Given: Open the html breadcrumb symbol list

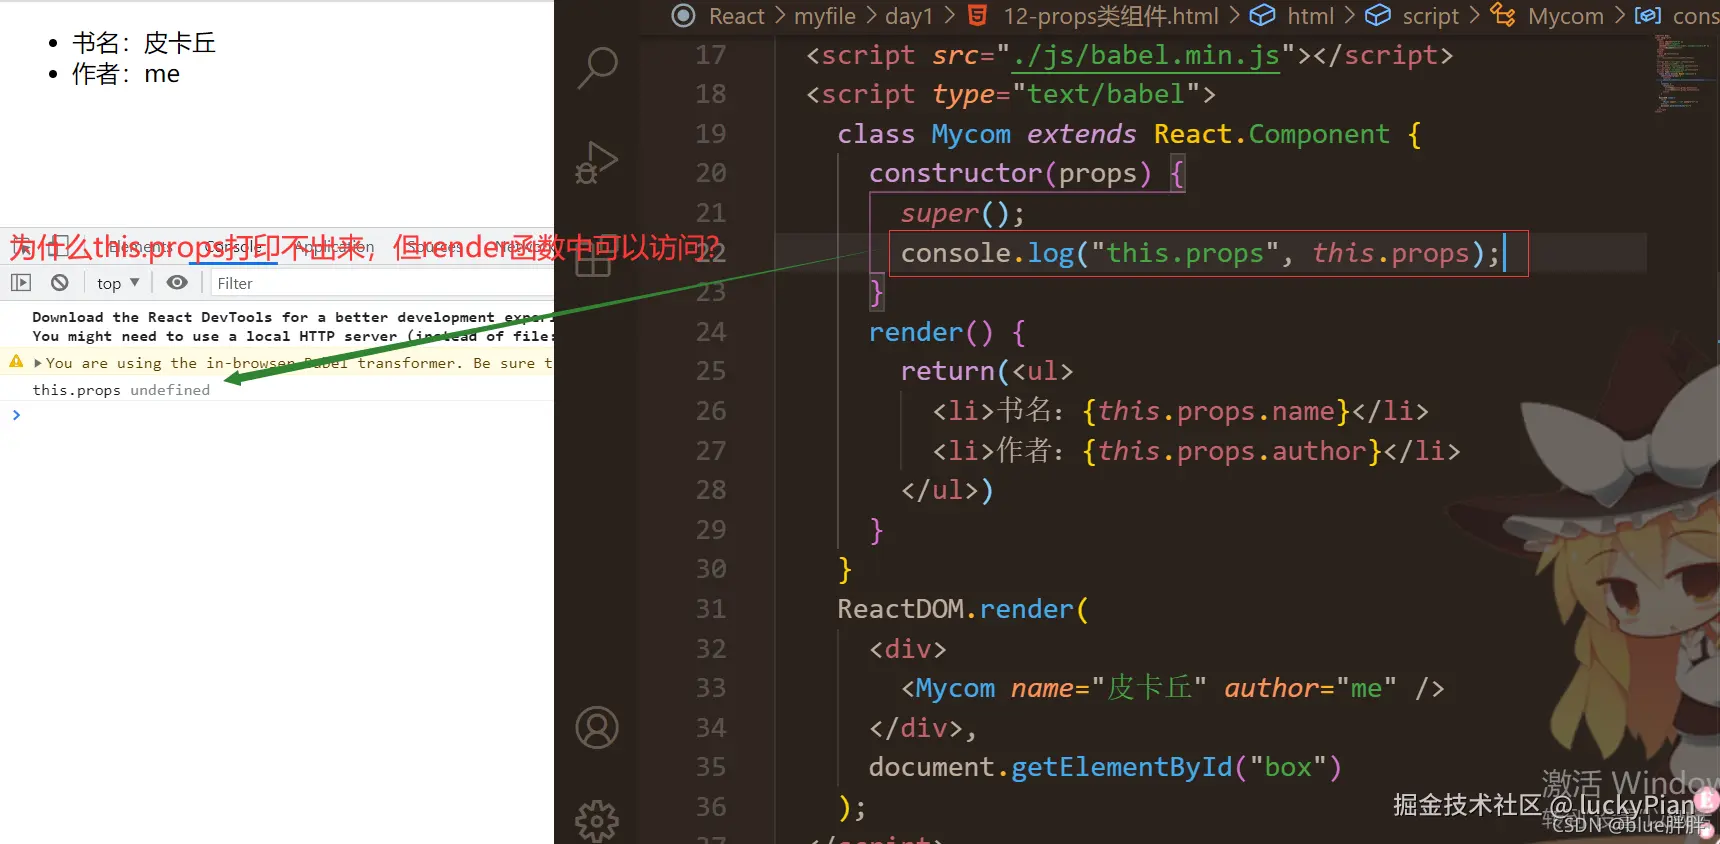Looking at the screenshot, I should pos(1311,16).
